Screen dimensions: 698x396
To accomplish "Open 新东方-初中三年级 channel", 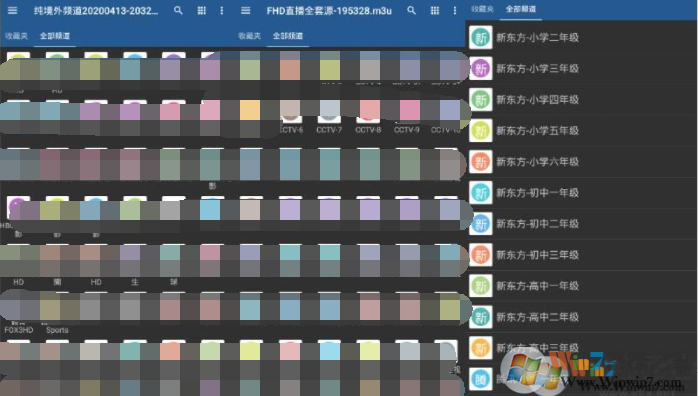I will pos(581,255).
